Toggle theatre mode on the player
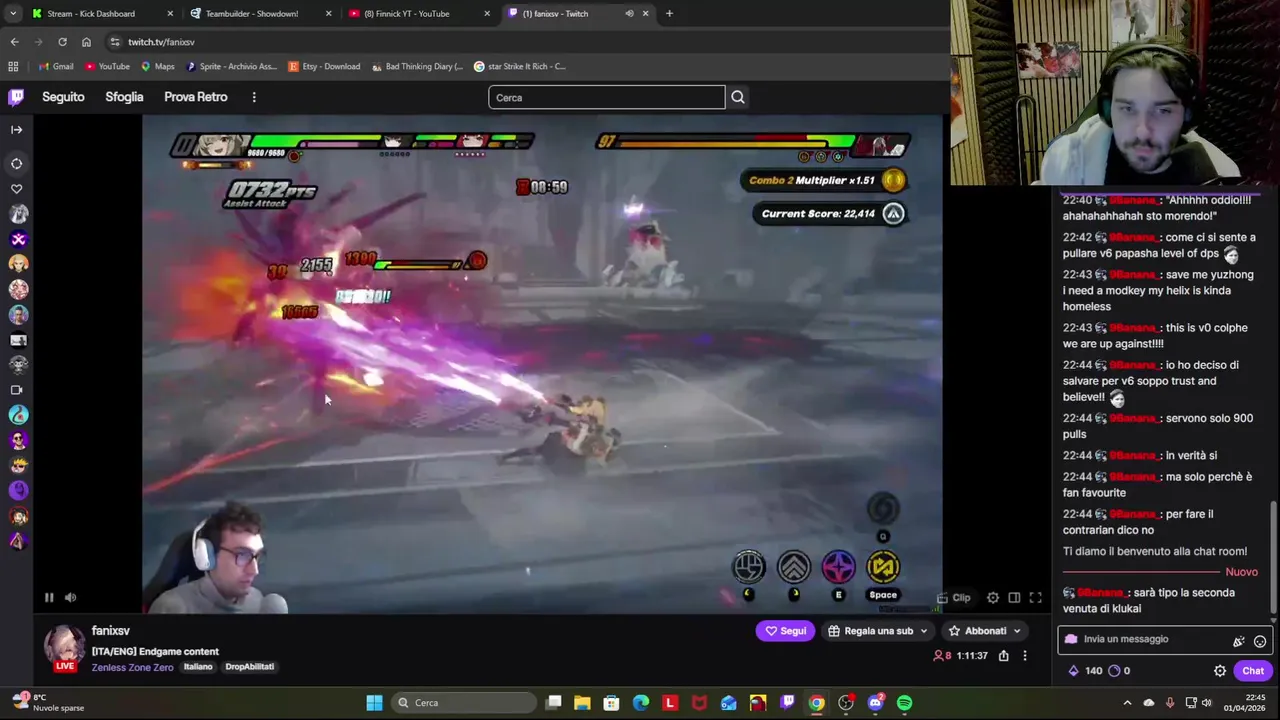 1014,597
